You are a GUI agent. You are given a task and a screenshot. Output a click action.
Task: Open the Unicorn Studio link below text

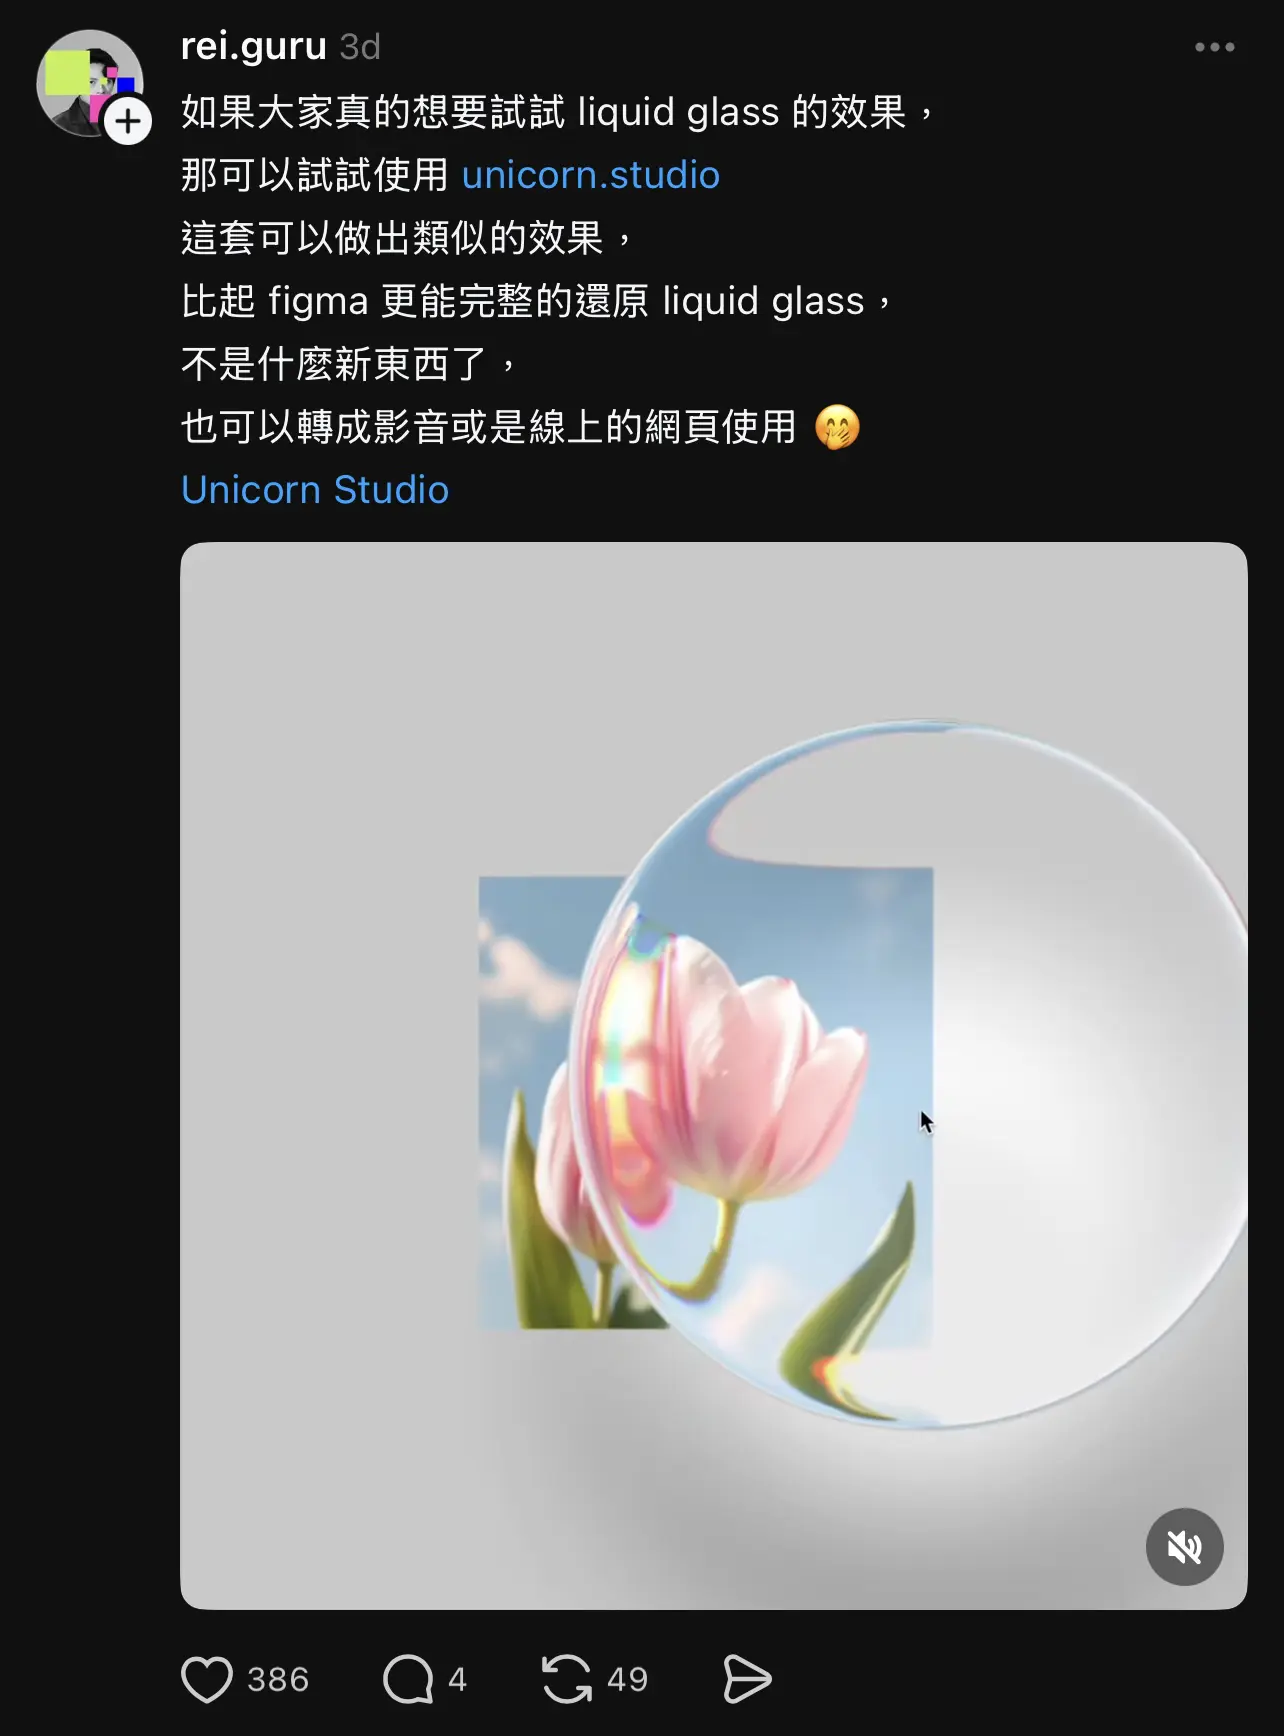point(315,490)
